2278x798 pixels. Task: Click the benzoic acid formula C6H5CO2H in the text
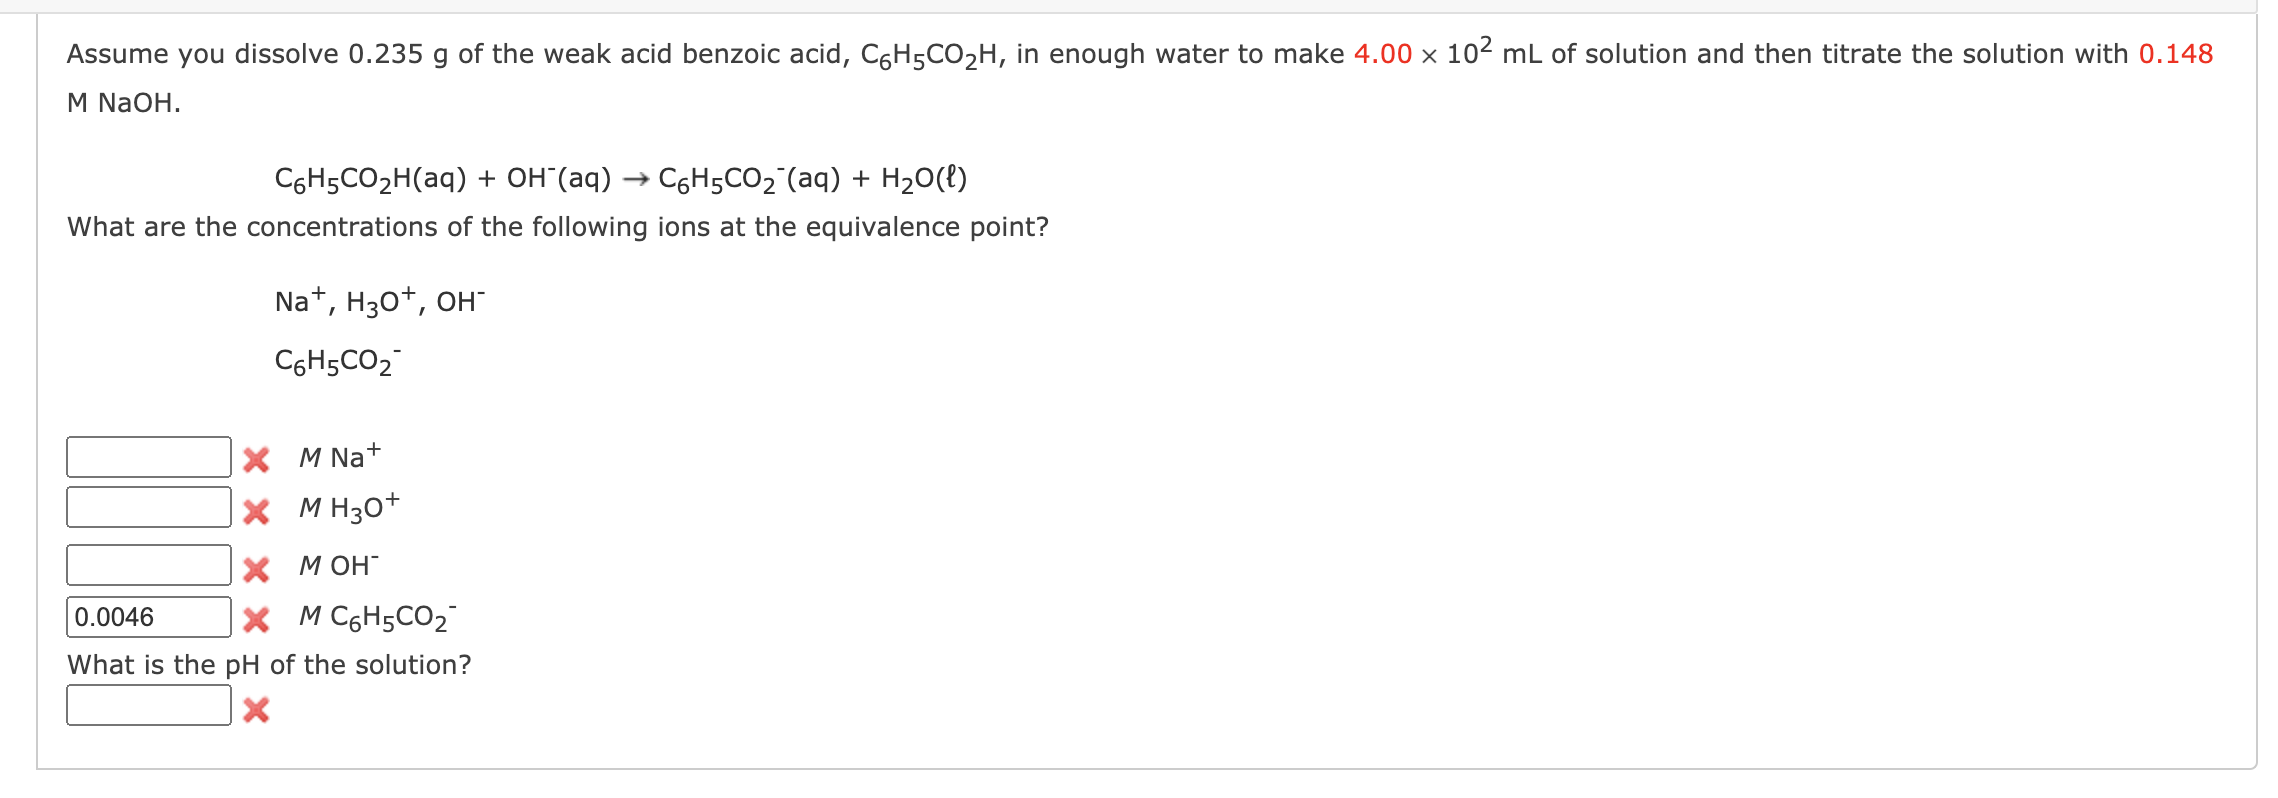(930, 54)
